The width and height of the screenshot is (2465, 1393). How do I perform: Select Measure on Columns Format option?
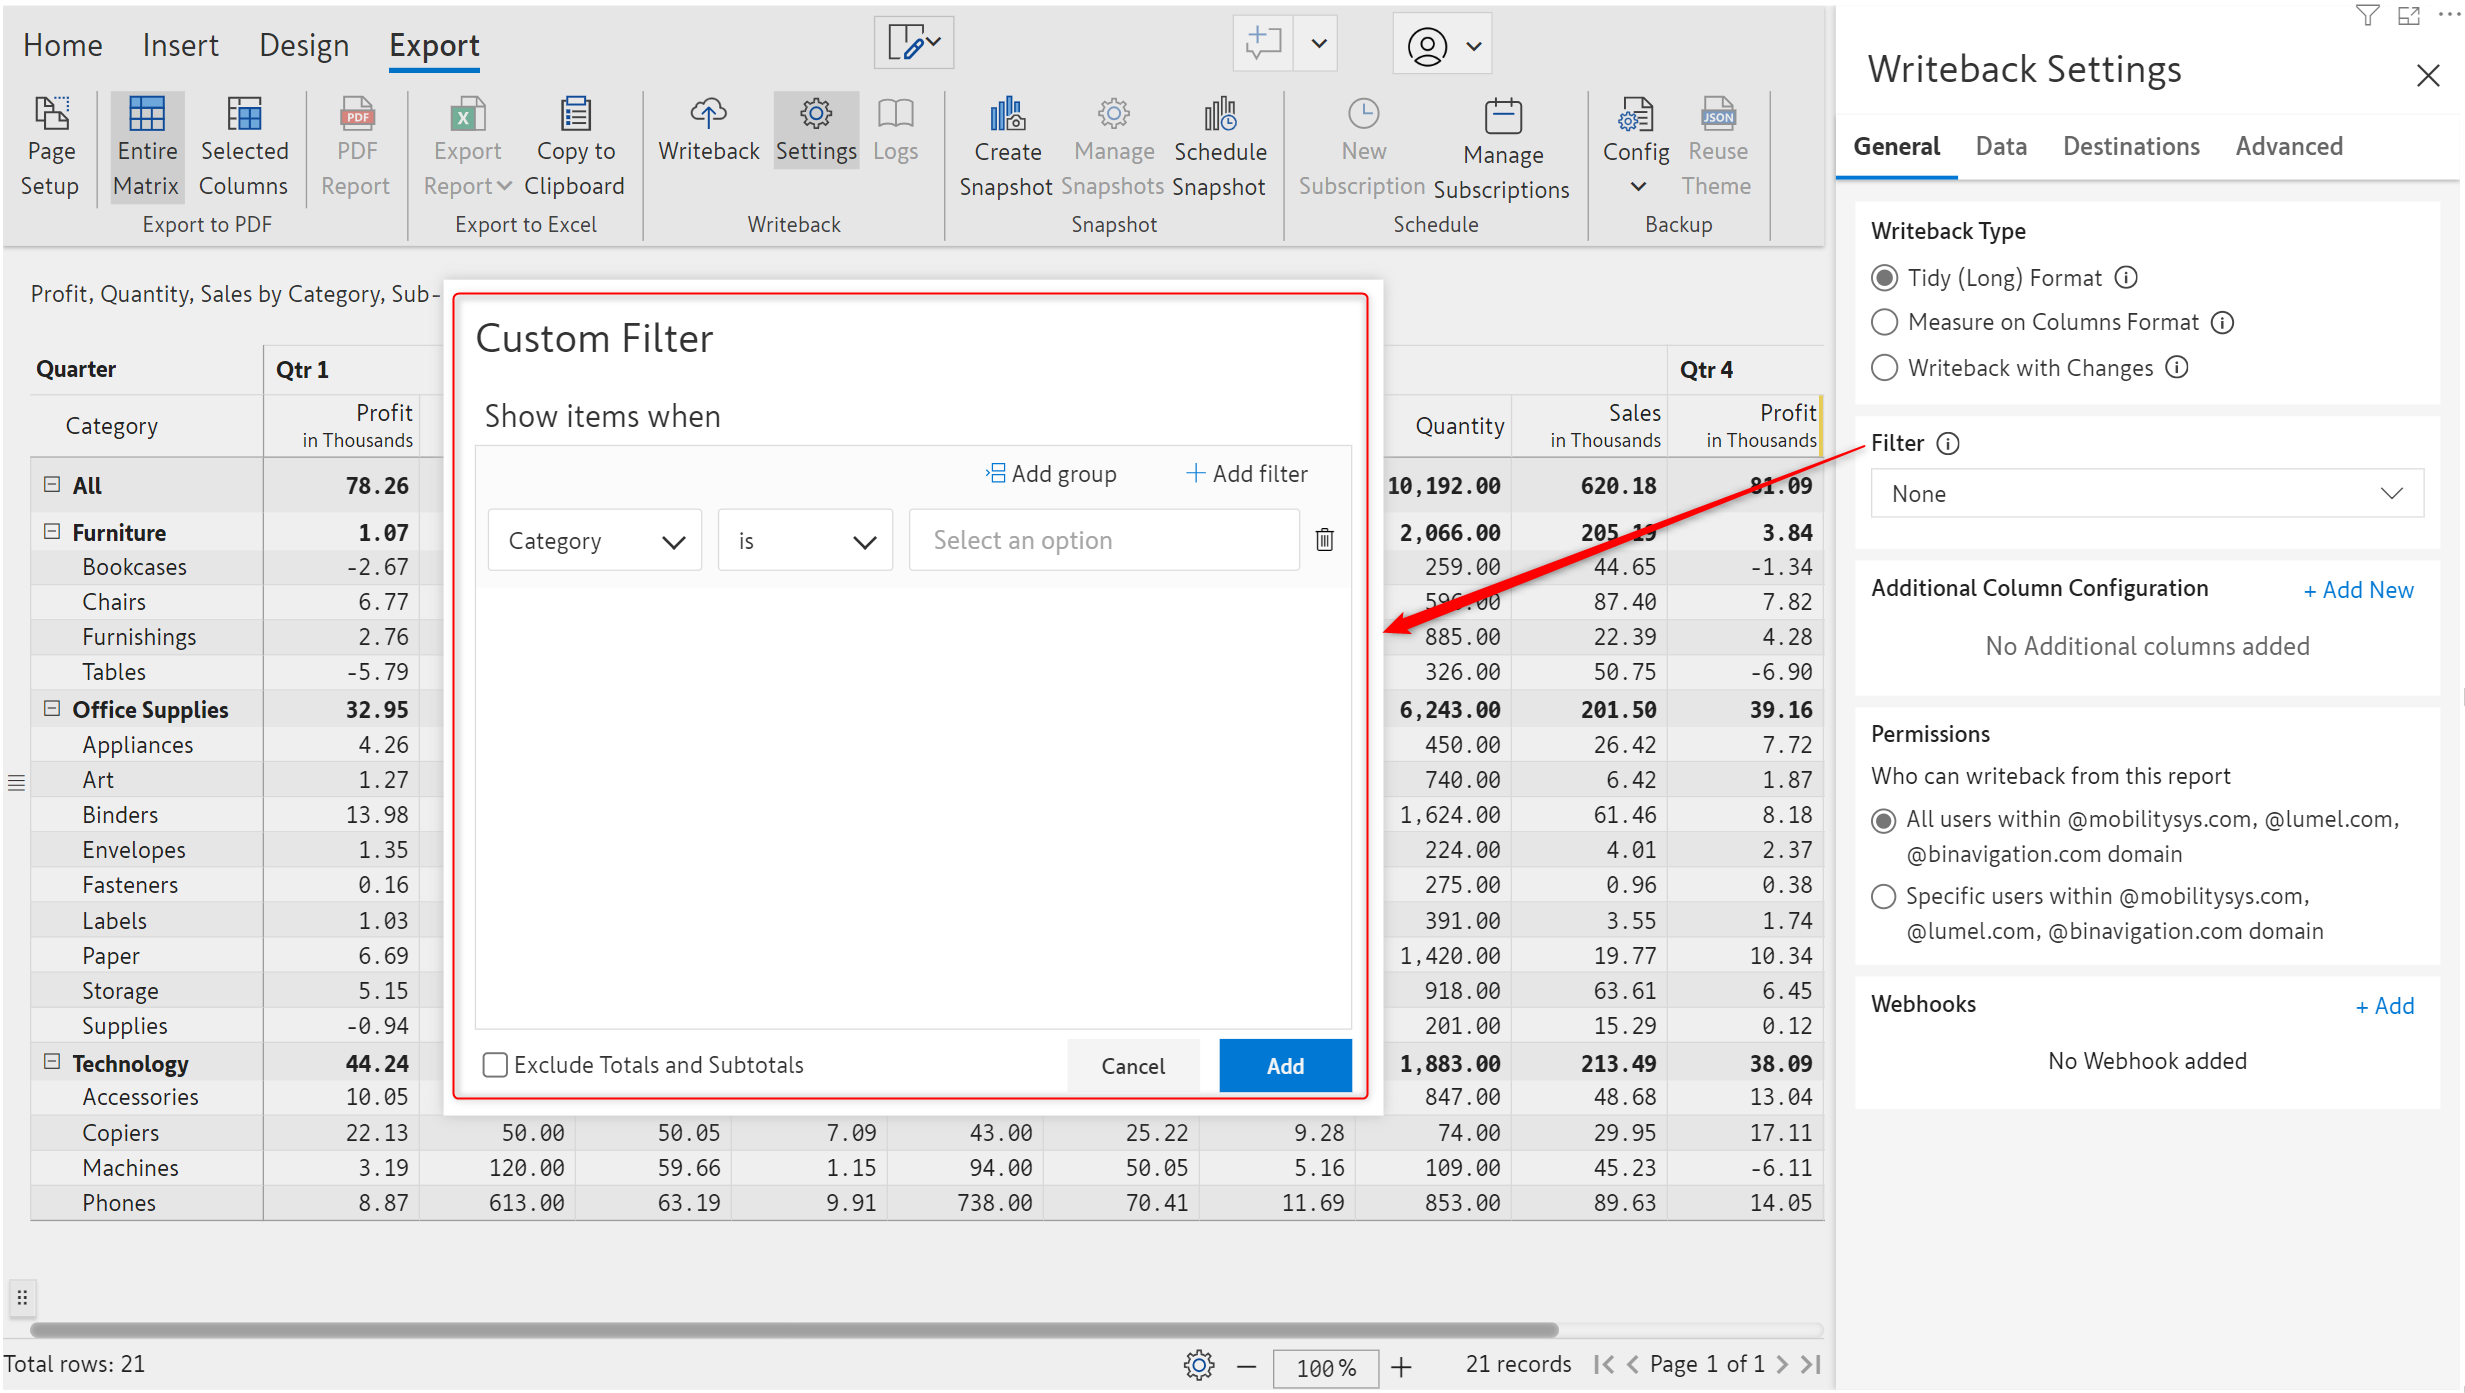point(1884,322)
